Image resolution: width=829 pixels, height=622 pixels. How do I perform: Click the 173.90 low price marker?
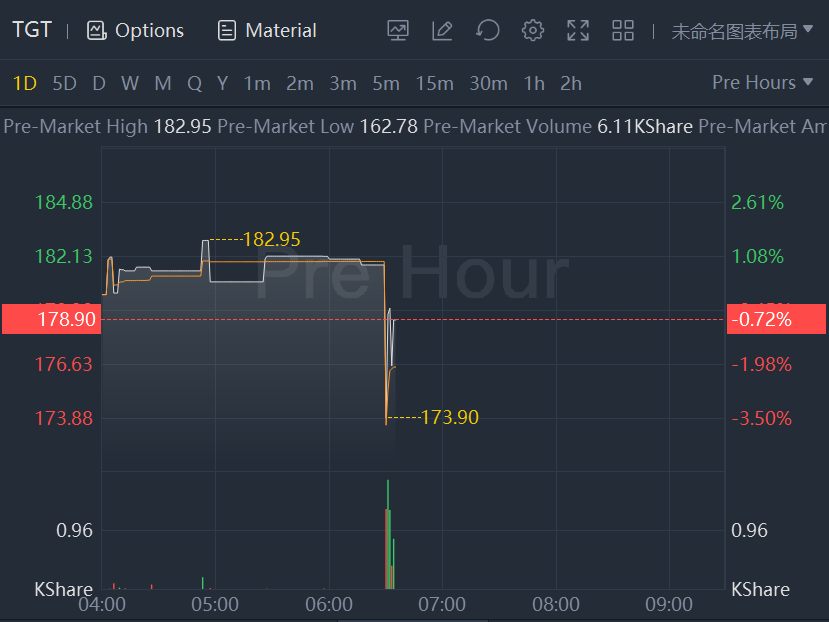pyautogui.click(x=449, y=418)
